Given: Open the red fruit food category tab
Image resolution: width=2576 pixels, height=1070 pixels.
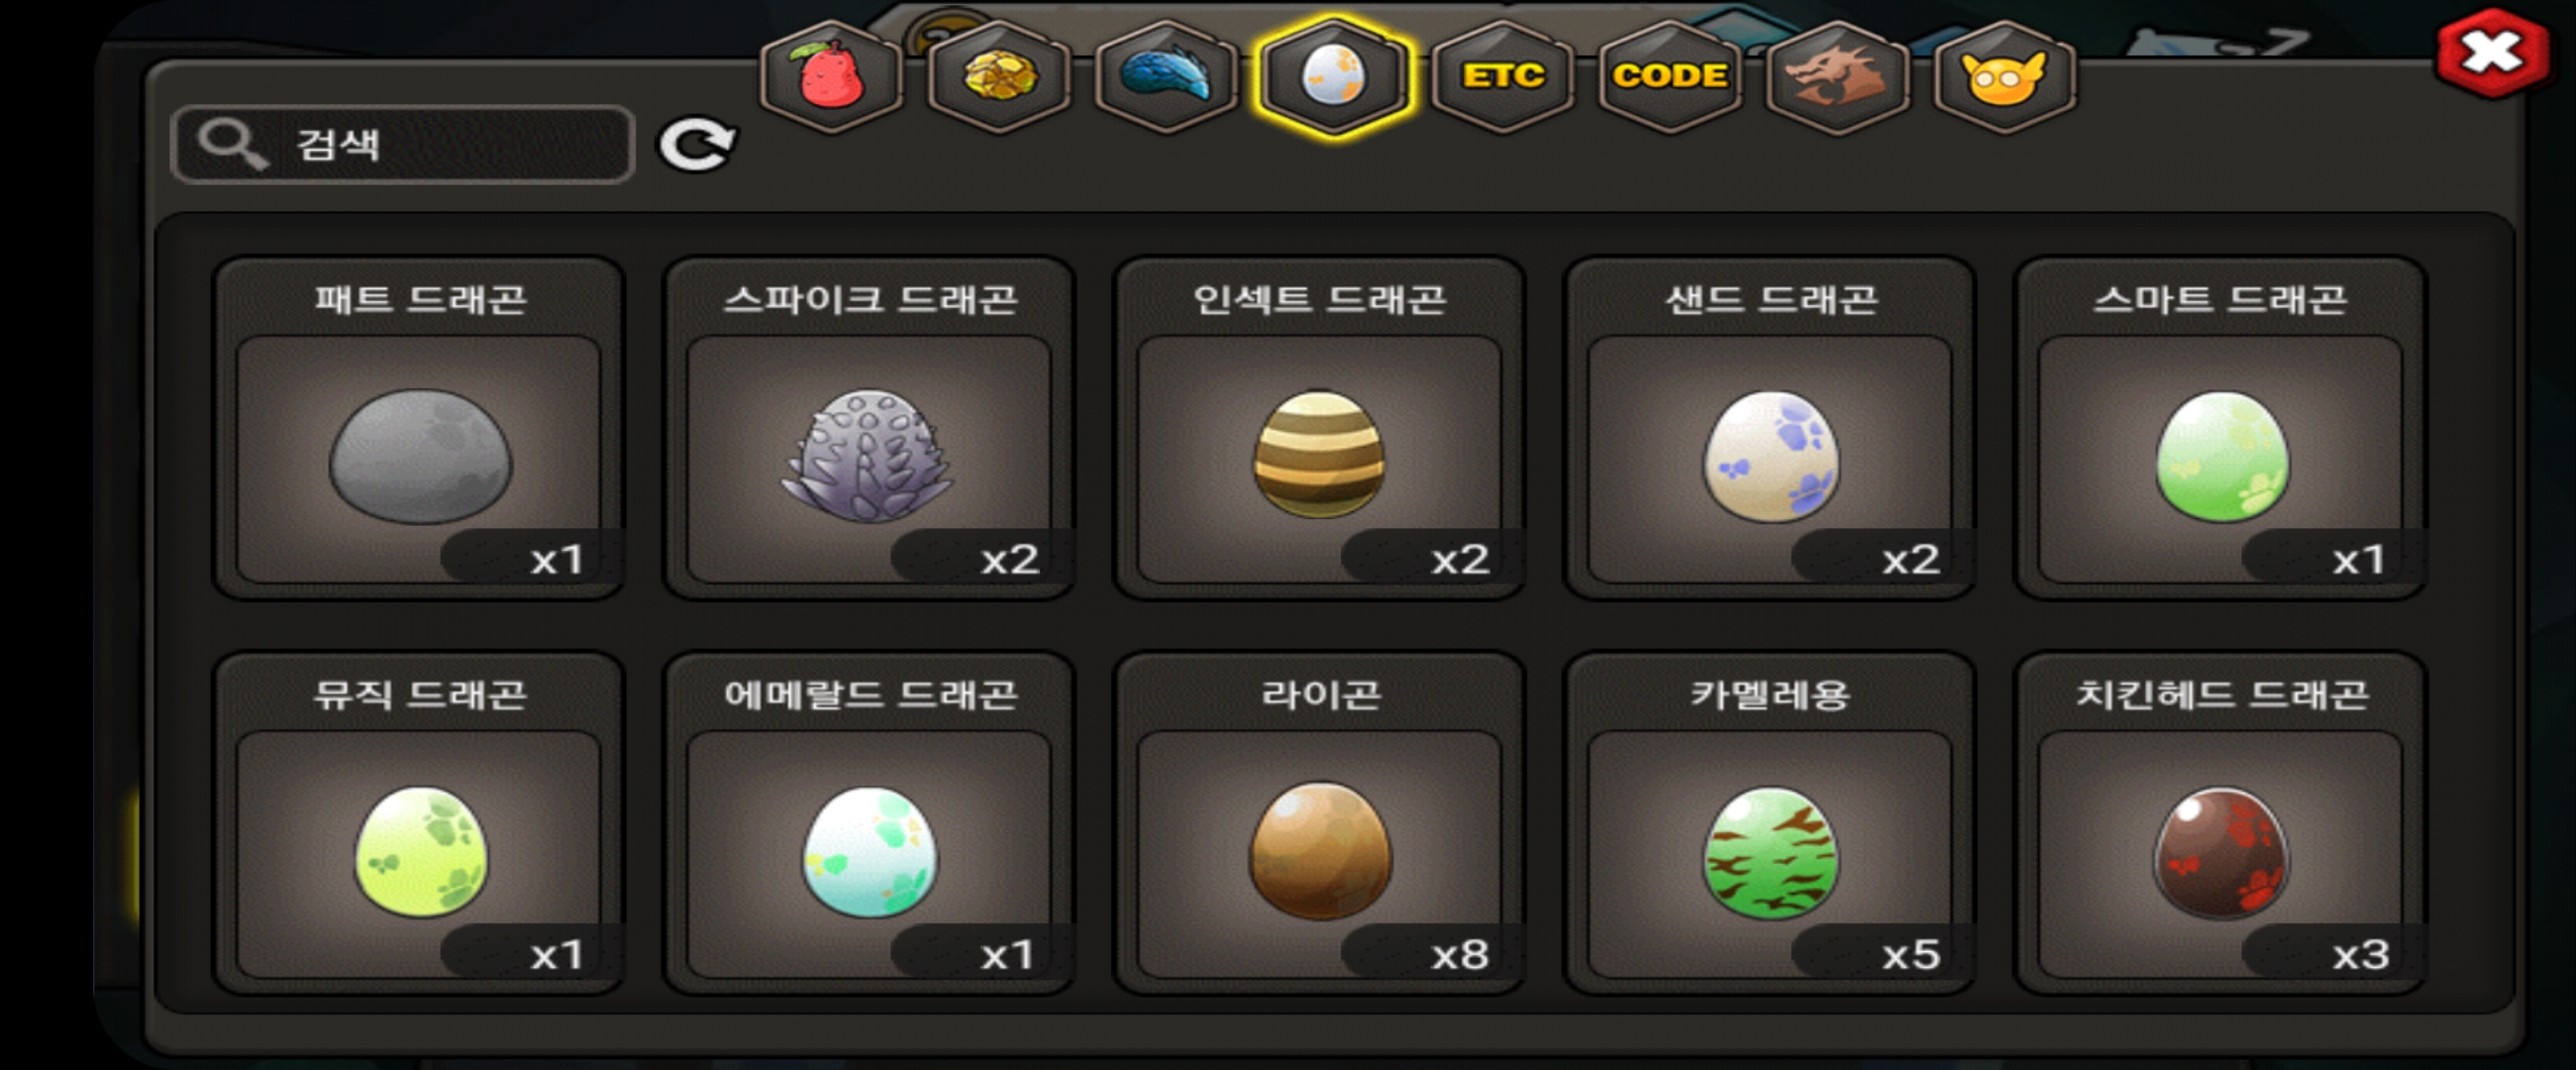Looking at the screenshot, I should tap(831, 76).
